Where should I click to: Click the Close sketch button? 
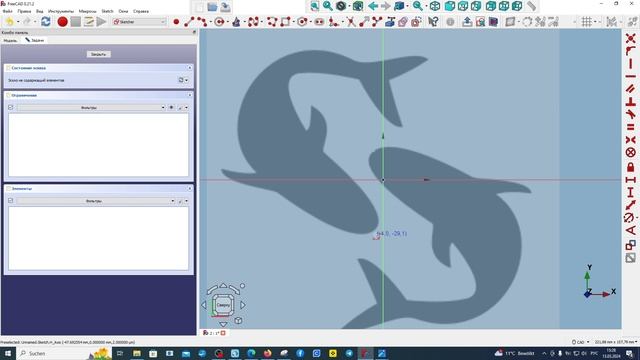[98, 54]
